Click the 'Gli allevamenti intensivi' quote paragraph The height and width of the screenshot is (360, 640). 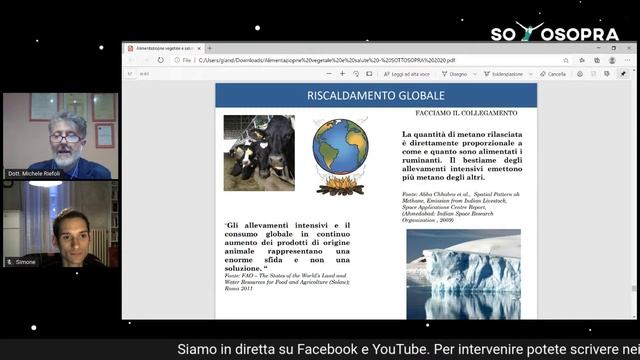287,247
